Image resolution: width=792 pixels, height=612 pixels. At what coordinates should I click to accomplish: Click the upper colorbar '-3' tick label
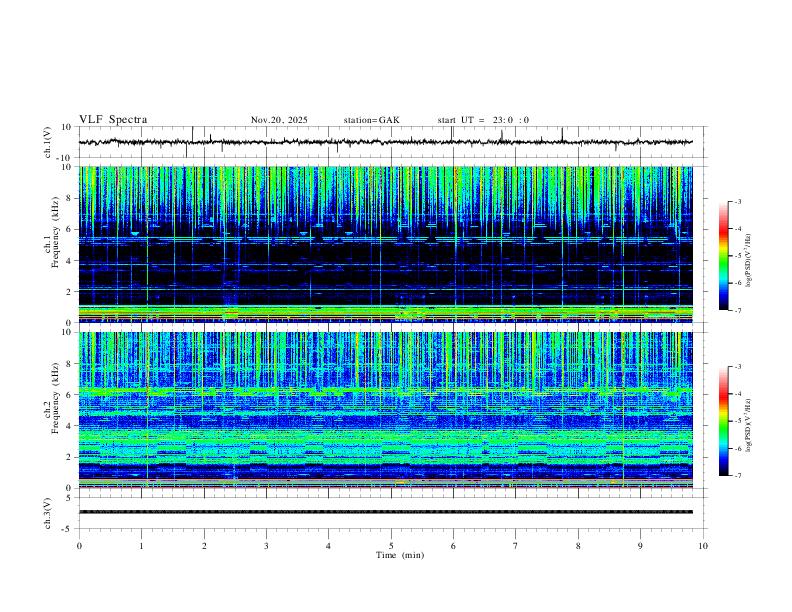tap(737, 201)
